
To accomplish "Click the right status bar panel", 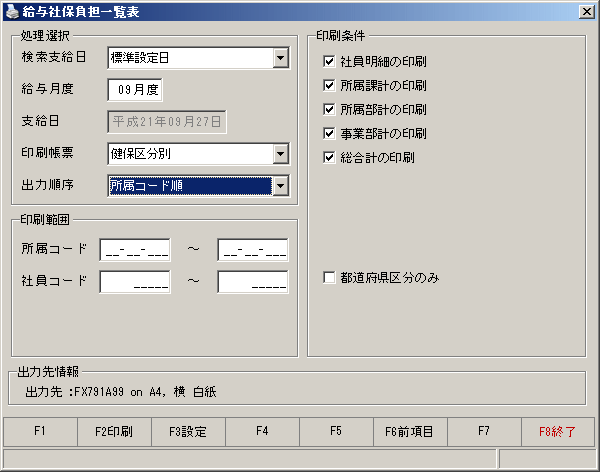I will (548, 459).
